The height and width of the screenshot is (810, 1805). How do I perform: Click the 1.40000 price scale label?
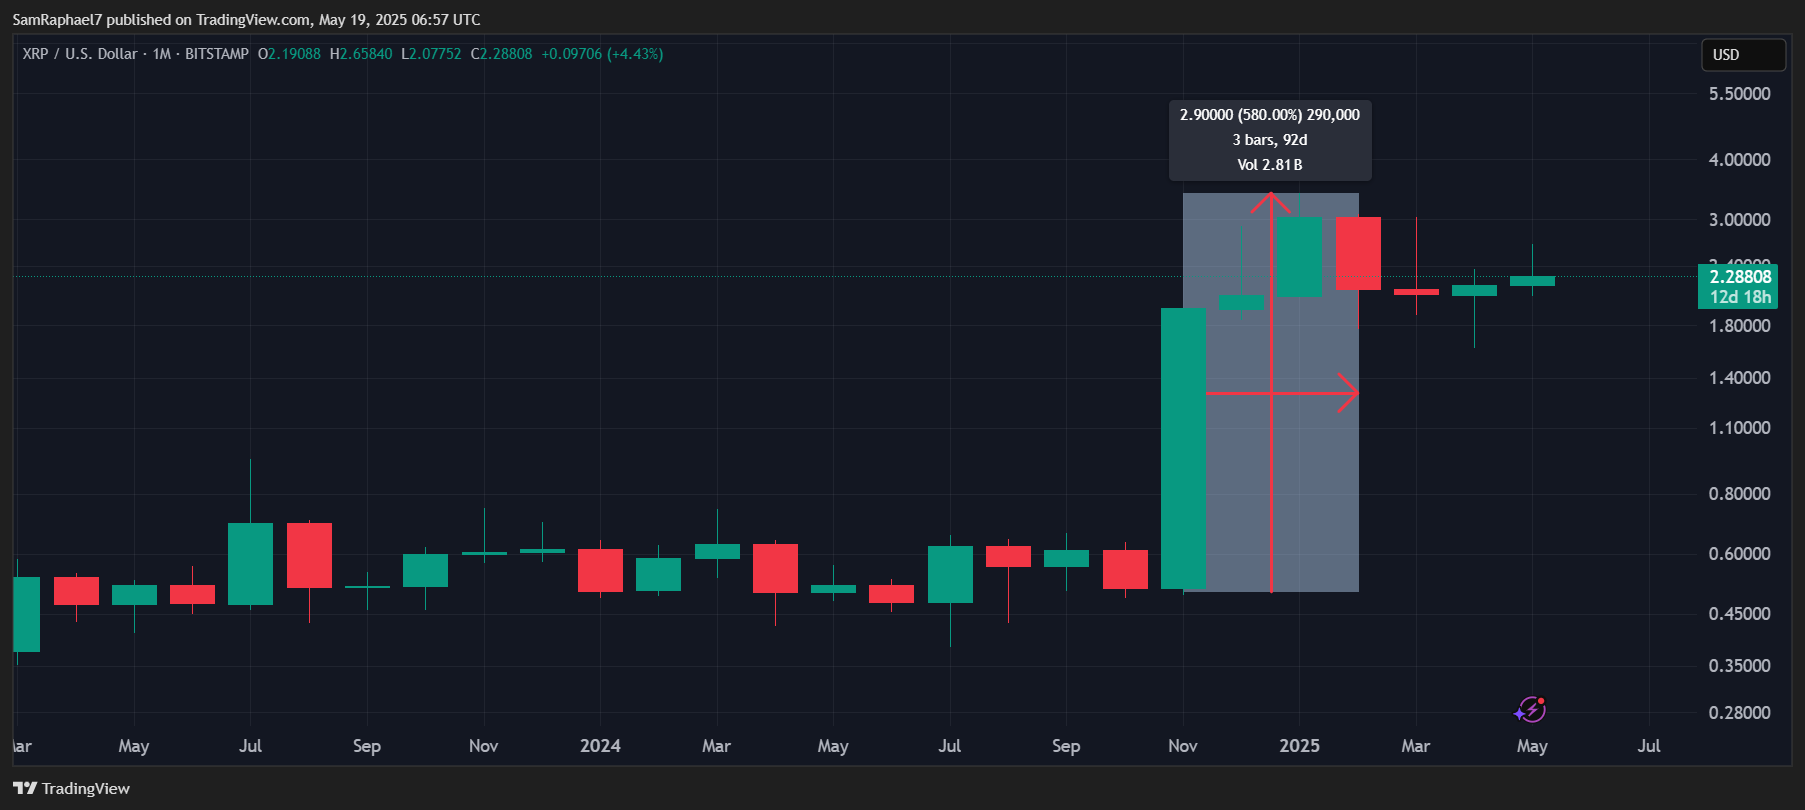point(1739,378)
